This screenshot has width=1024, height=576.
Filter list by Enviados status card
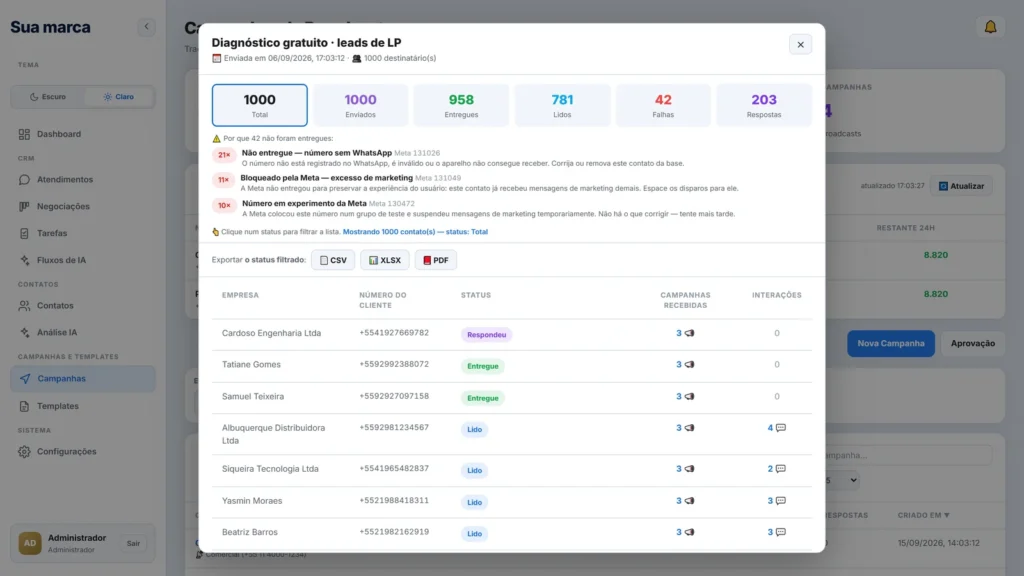[x=360, y=105]
